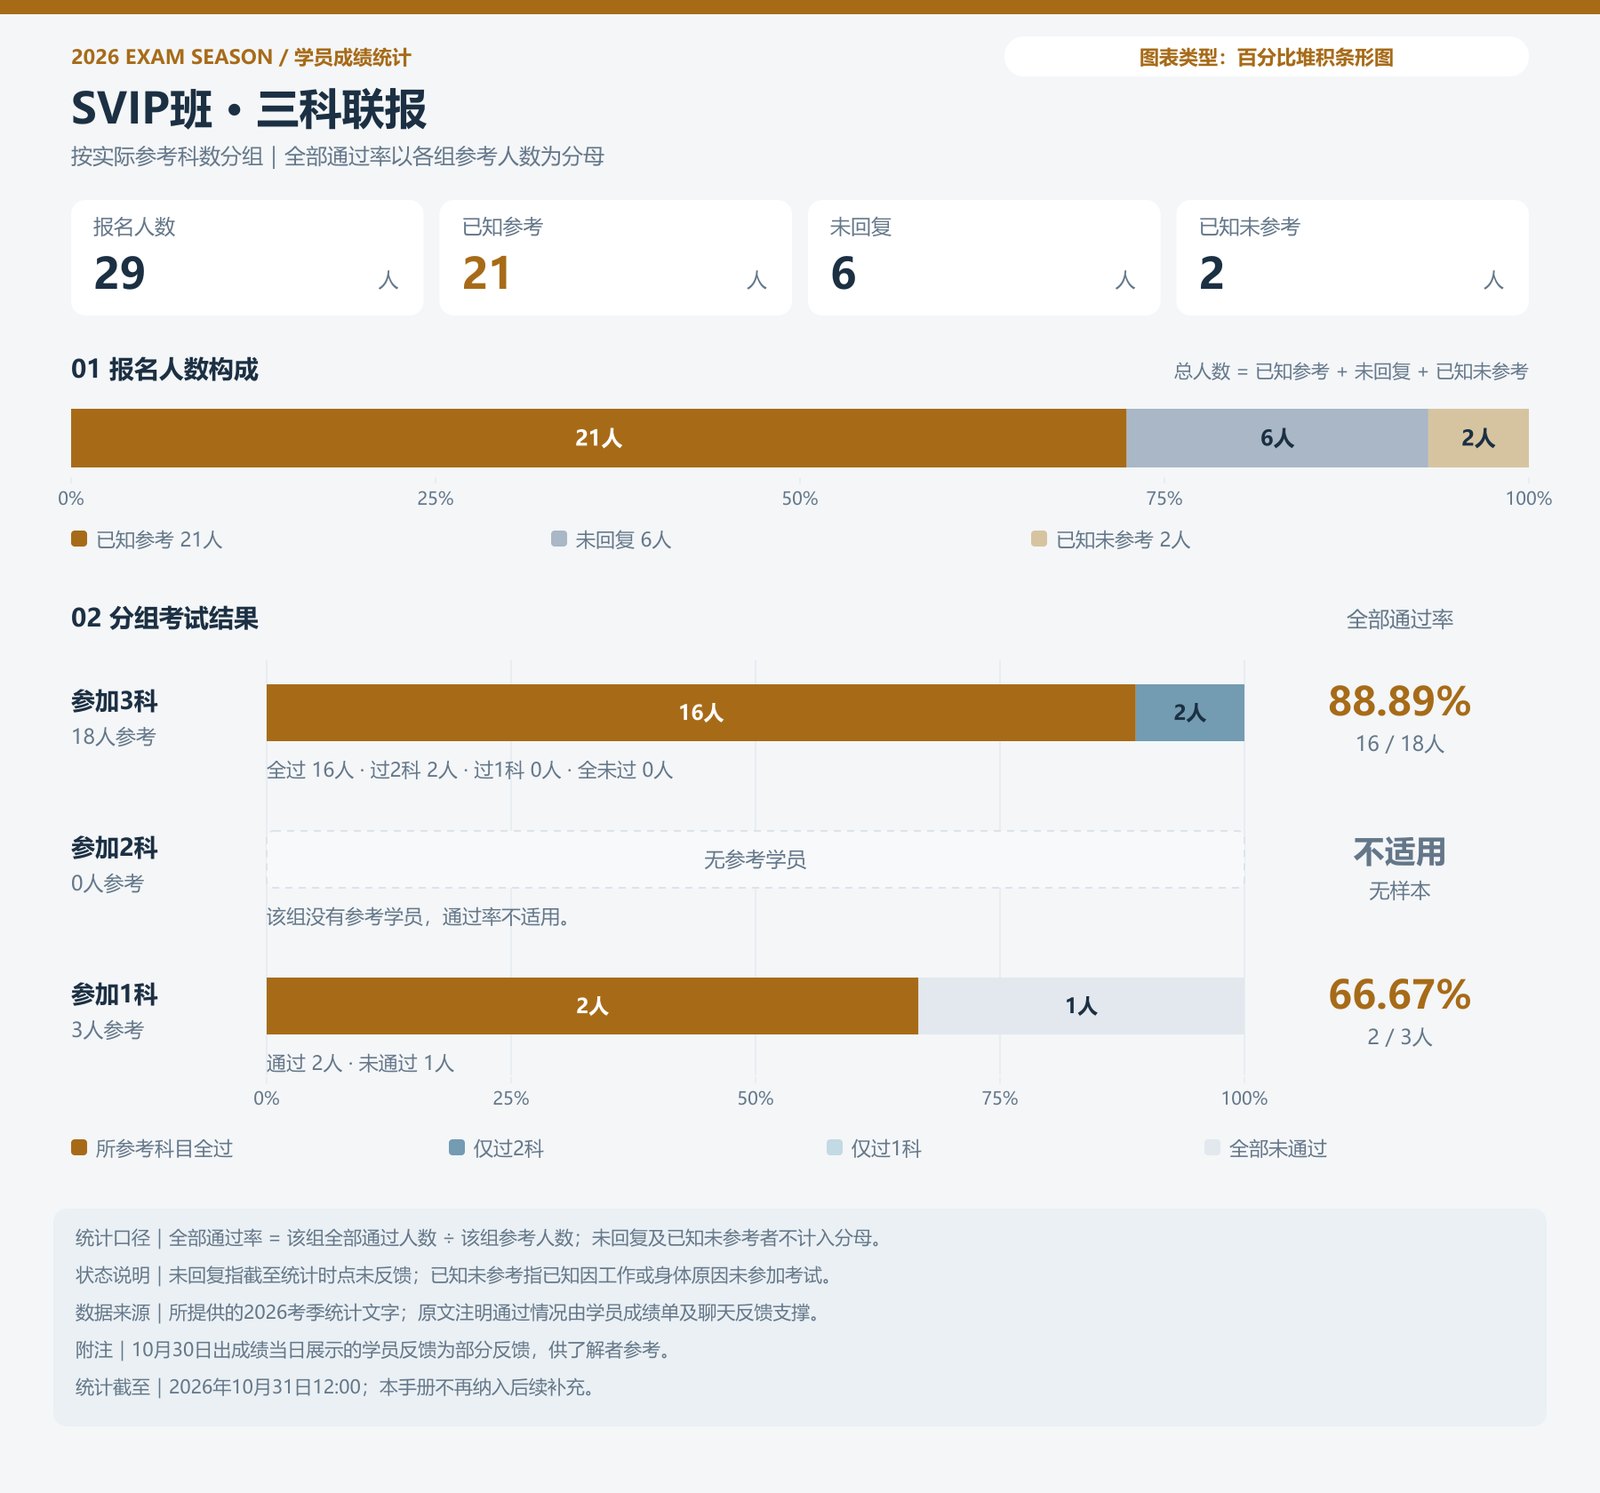Click the 数据来源 footnote line
The width and height of the screenshot is (1600, 1493).
[x=447, y=1312]
